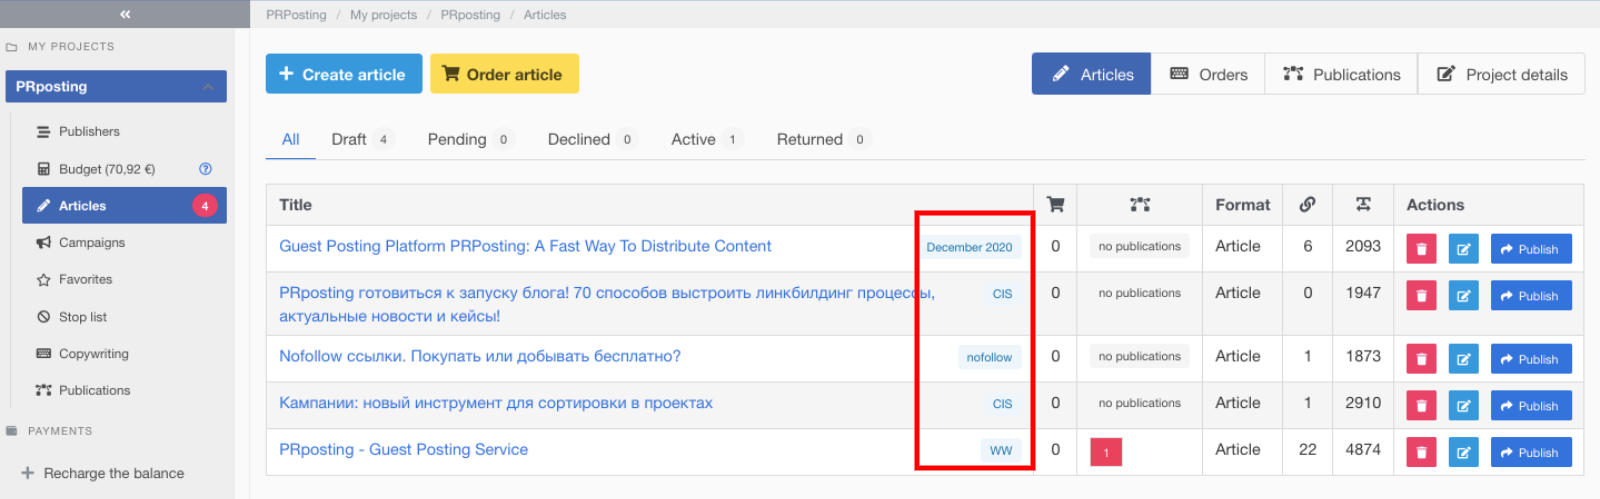The image size is (1600, 499).
Task: Click the Articles sidebar badge showing 4
Action: pos(205,205)
